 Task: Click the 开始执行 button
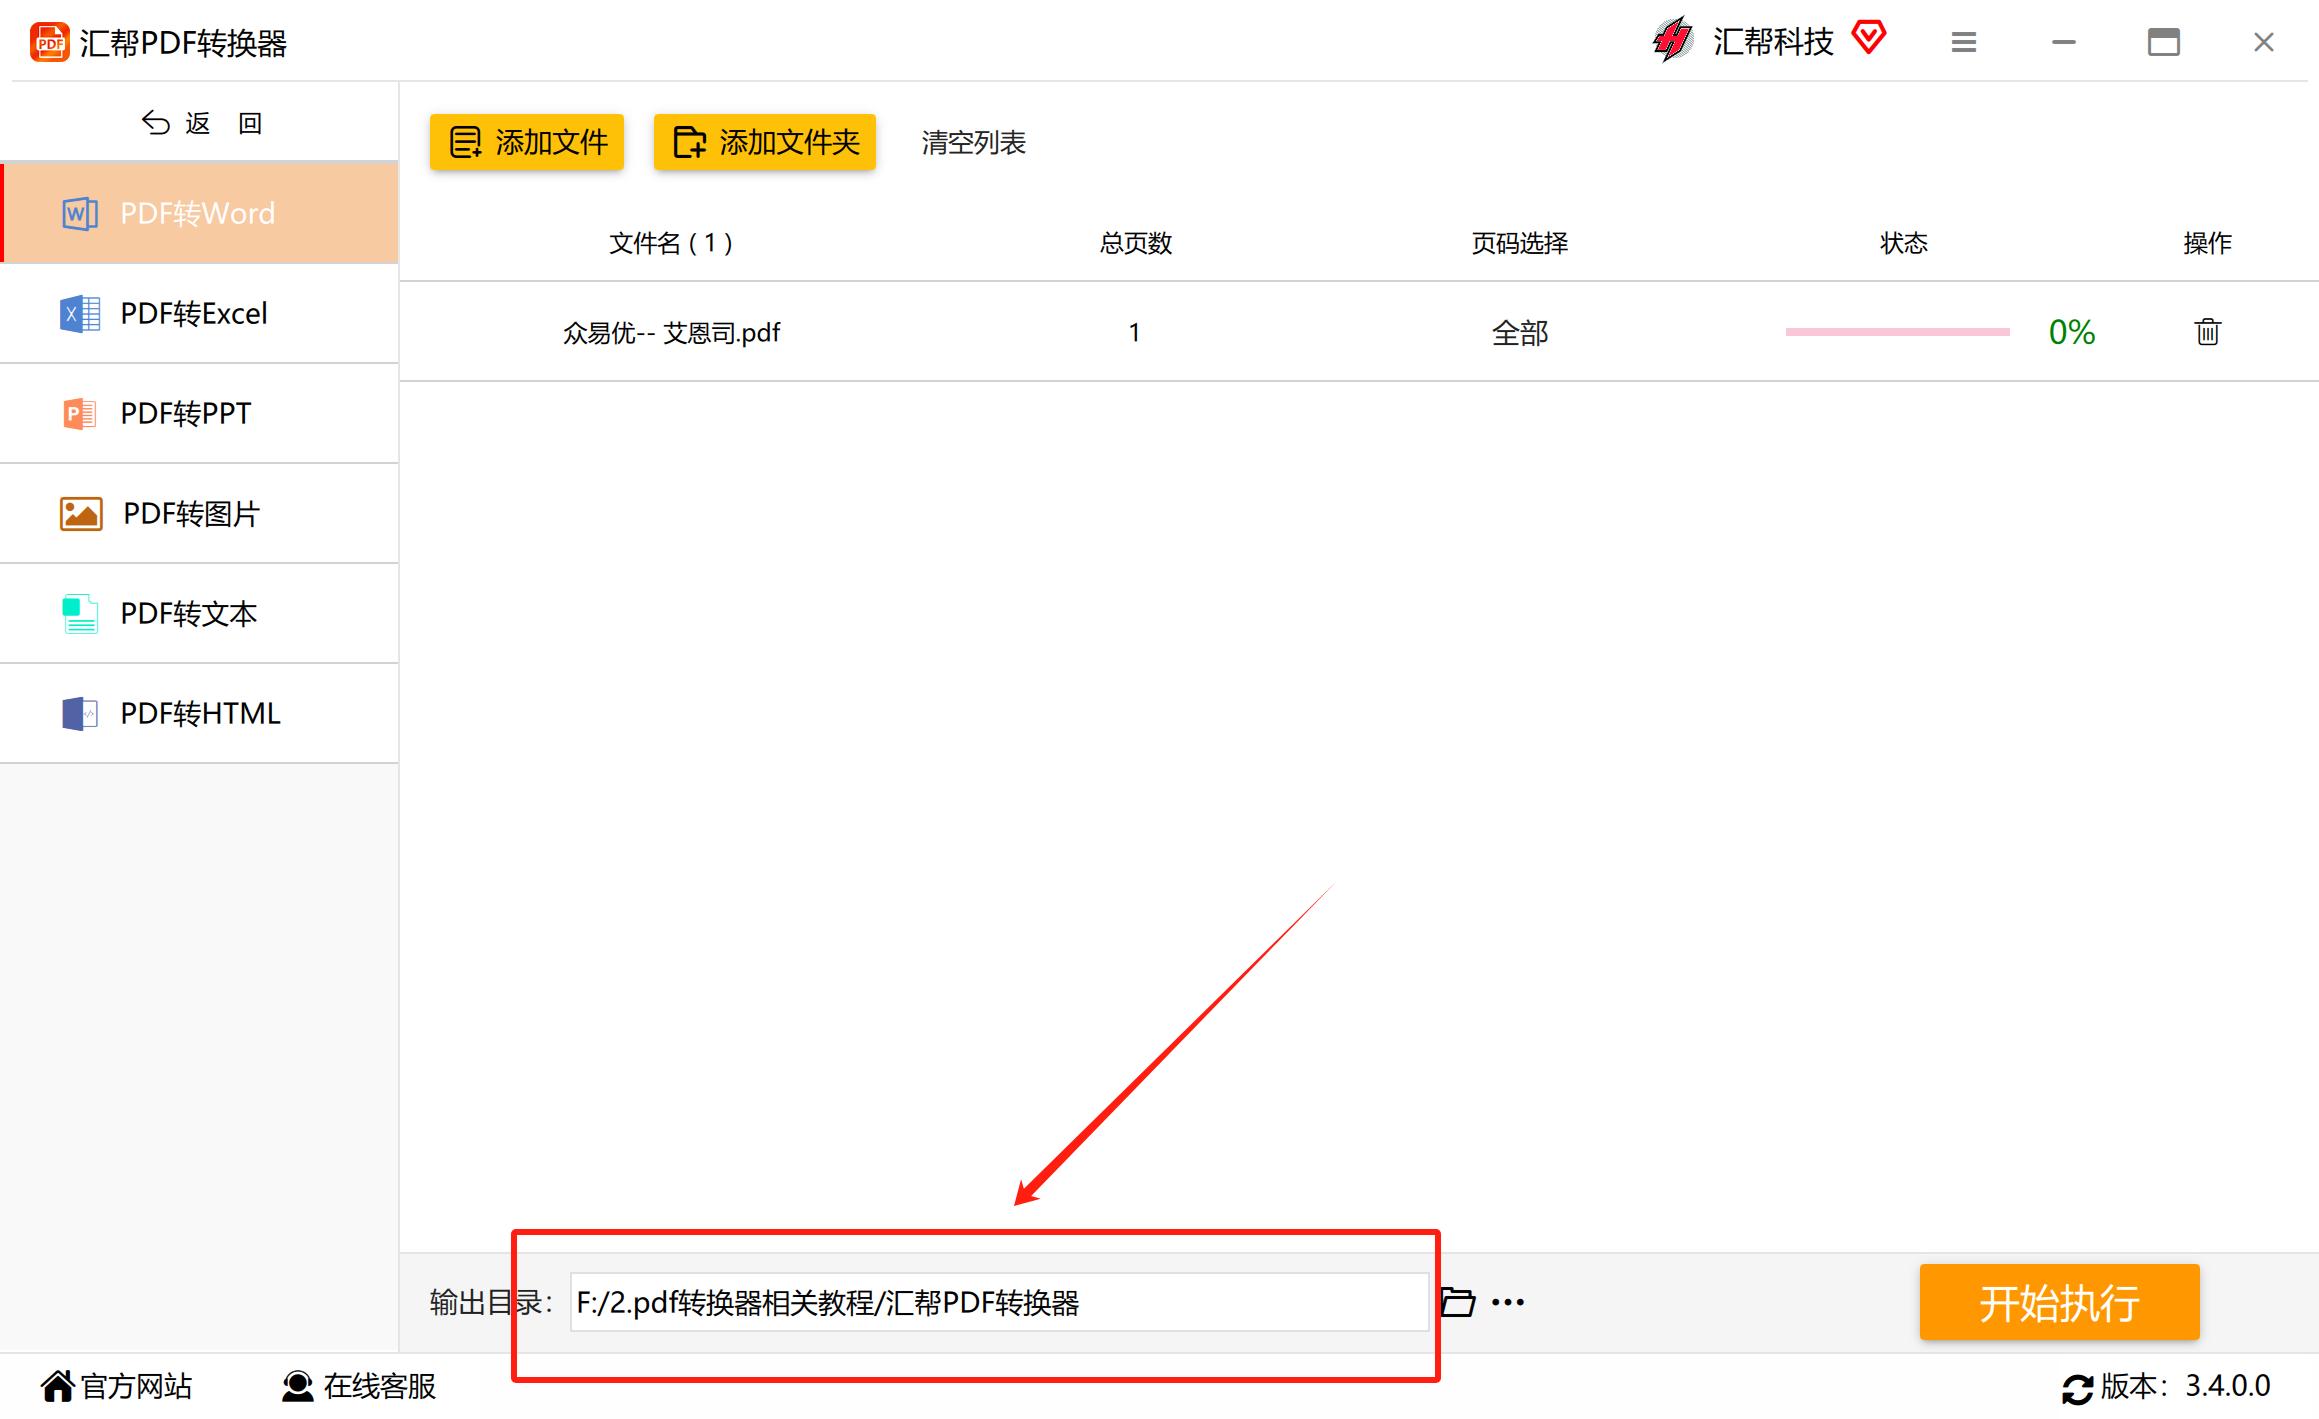tap(2059, 1302)
